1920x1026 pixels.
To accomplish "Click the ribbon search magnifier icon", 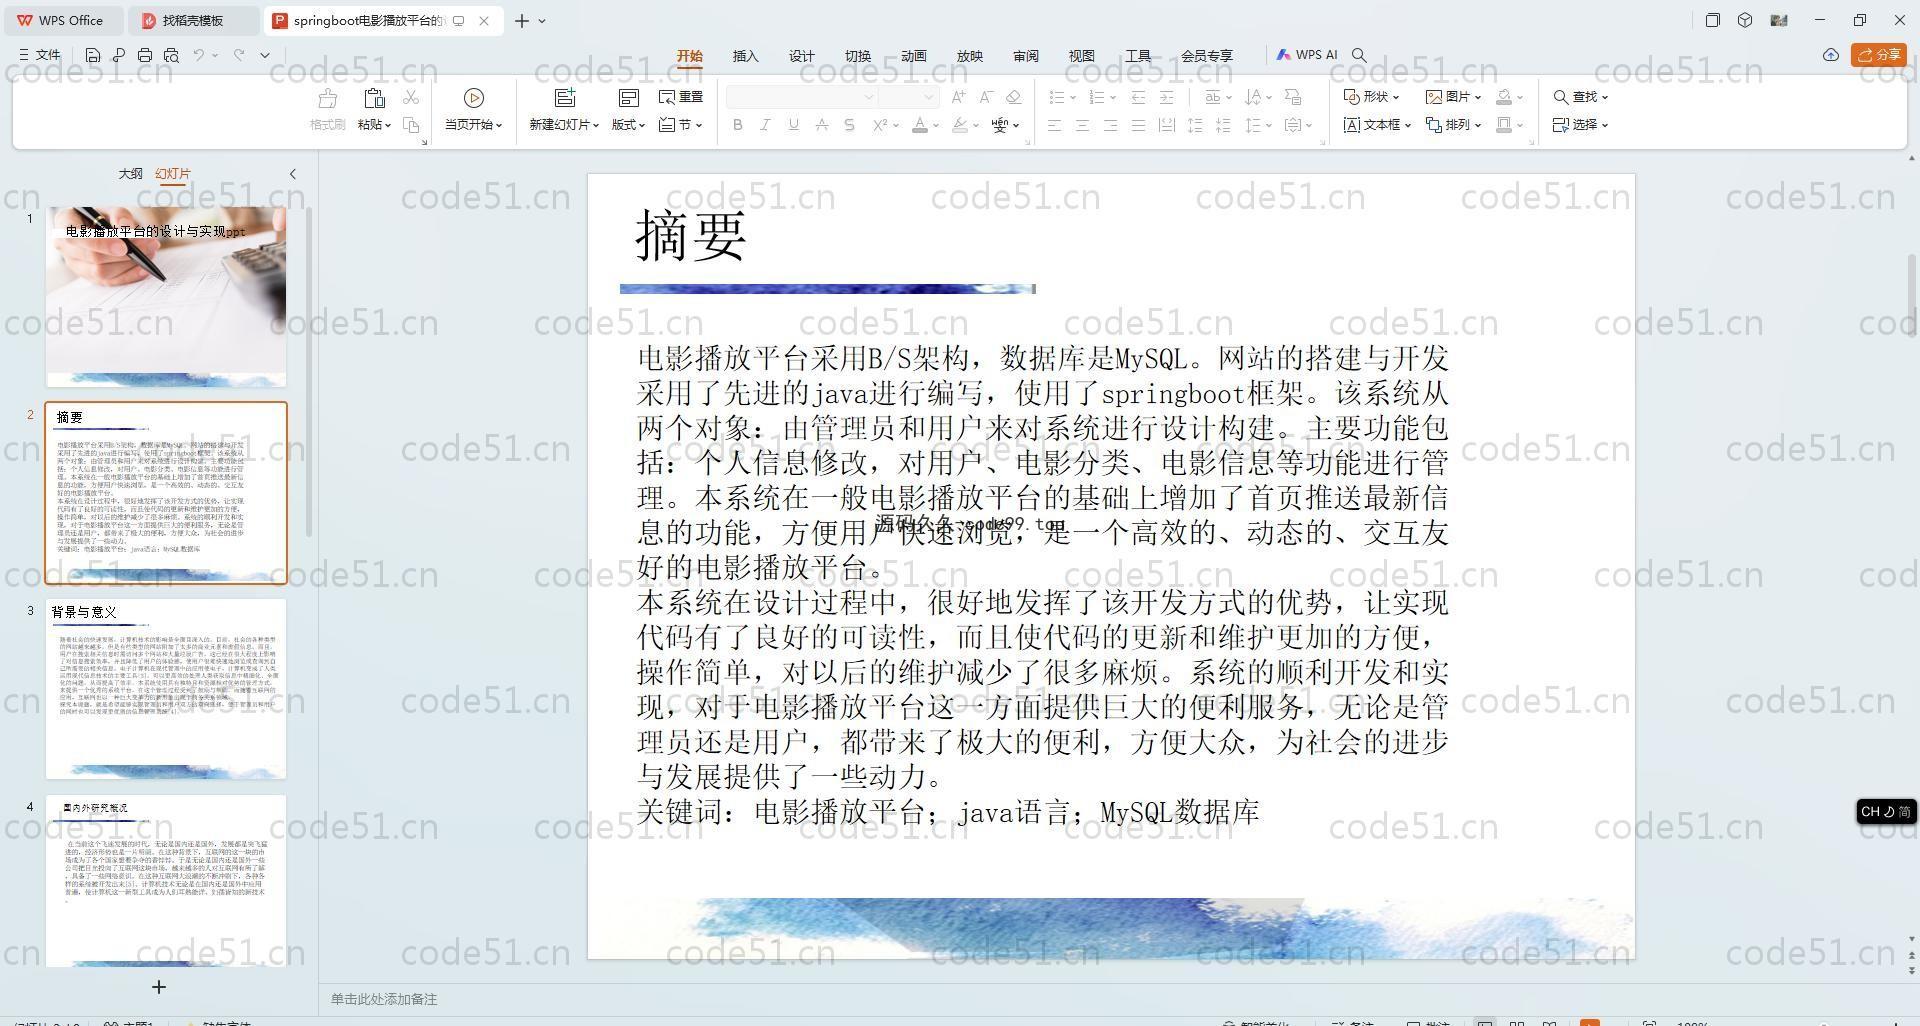I will pyautogui.click(x=1359, y=55).
